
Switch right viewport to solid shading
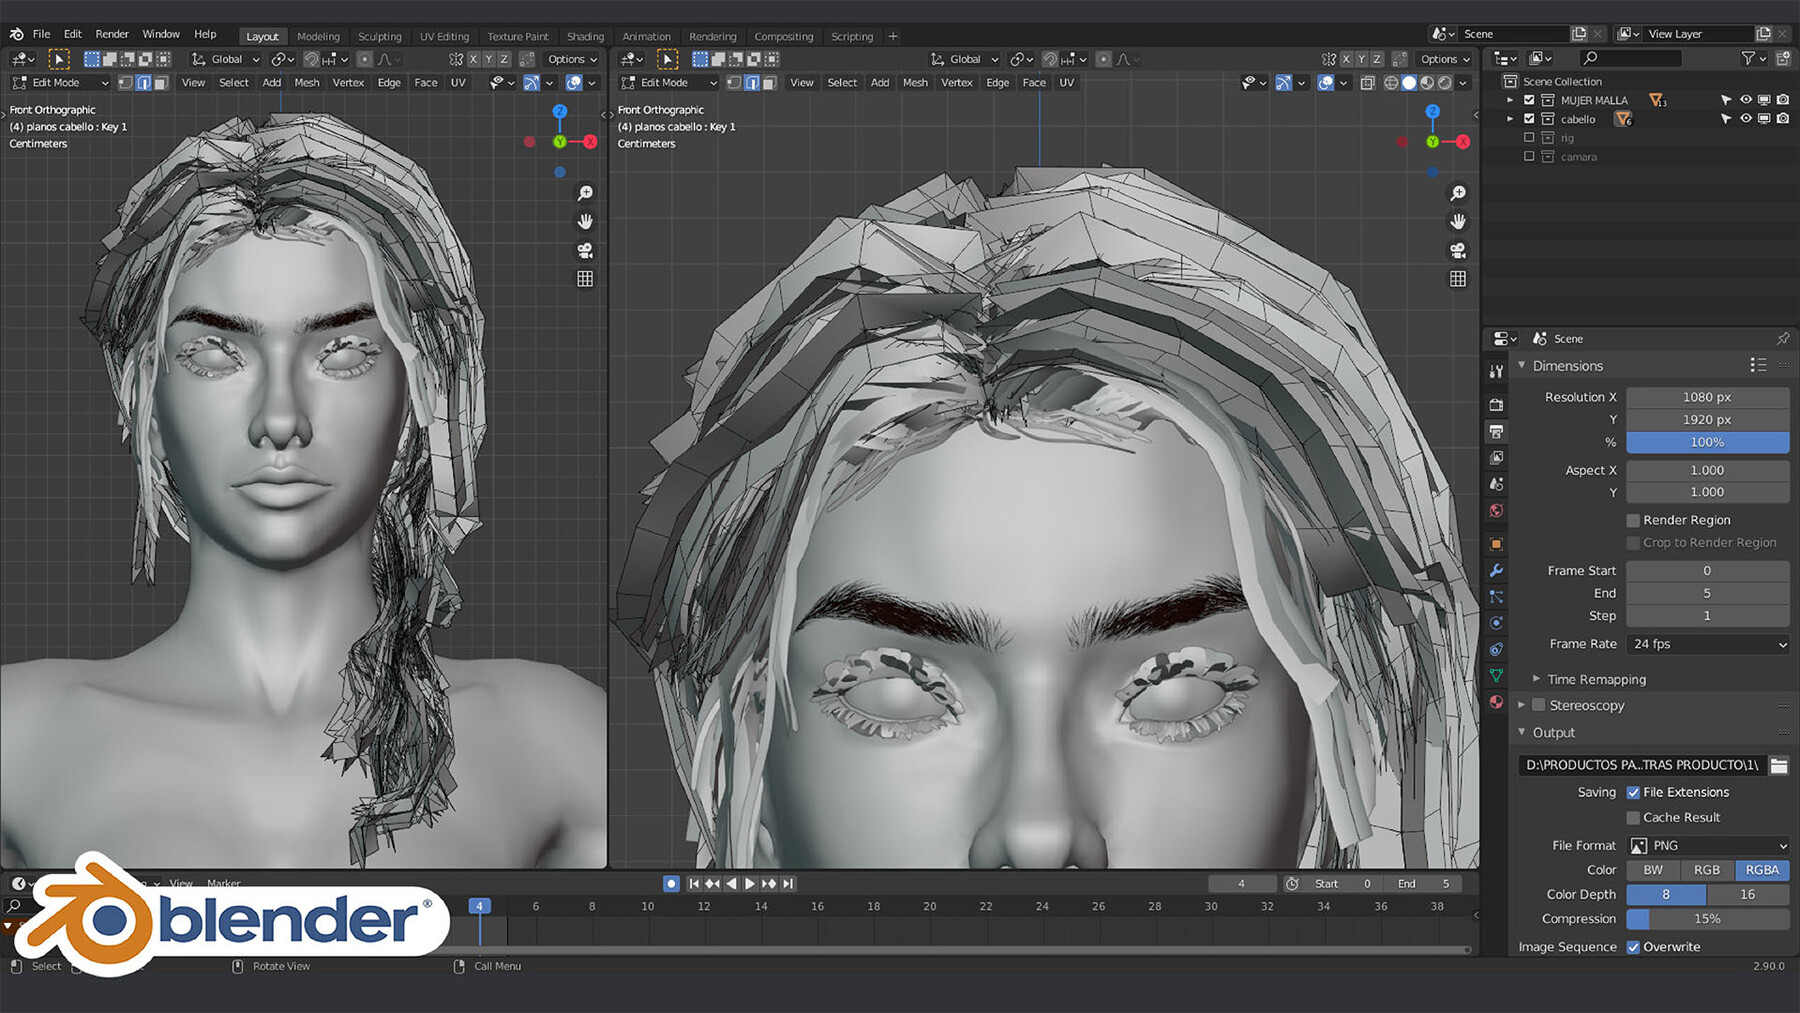tap(1409, 83)
